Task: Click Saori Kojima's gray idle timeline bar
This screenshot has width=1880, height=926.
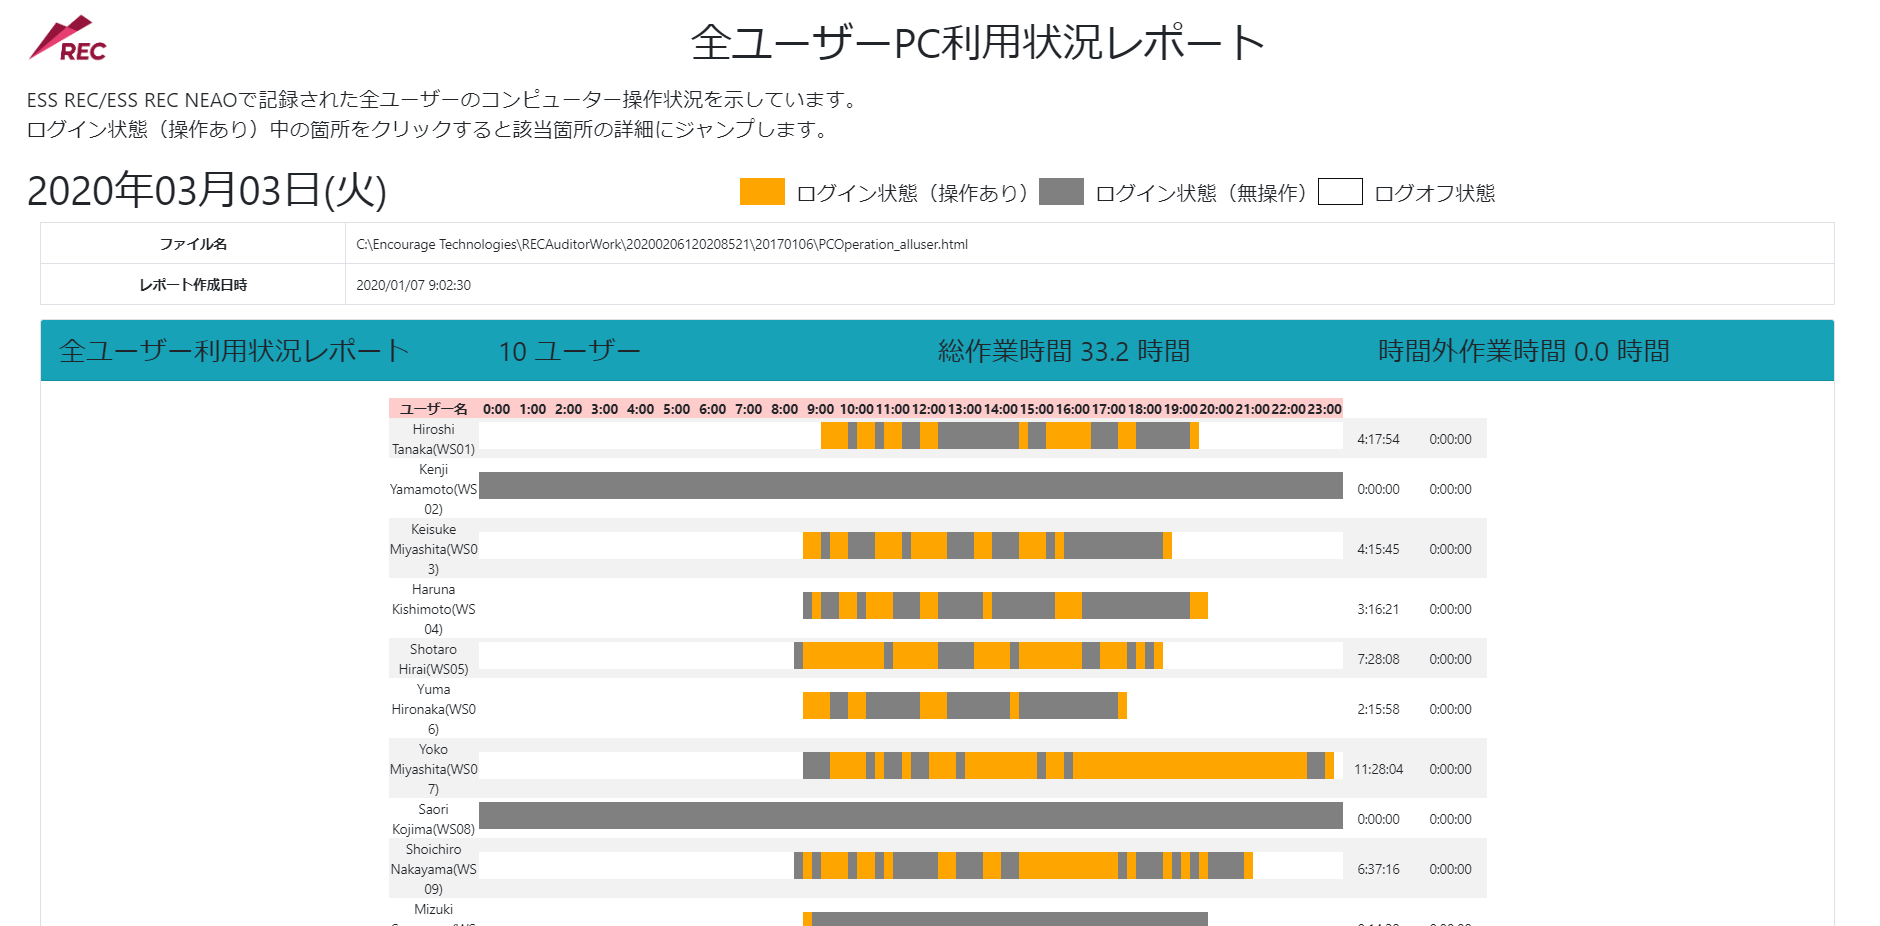Action: (911, 815)
